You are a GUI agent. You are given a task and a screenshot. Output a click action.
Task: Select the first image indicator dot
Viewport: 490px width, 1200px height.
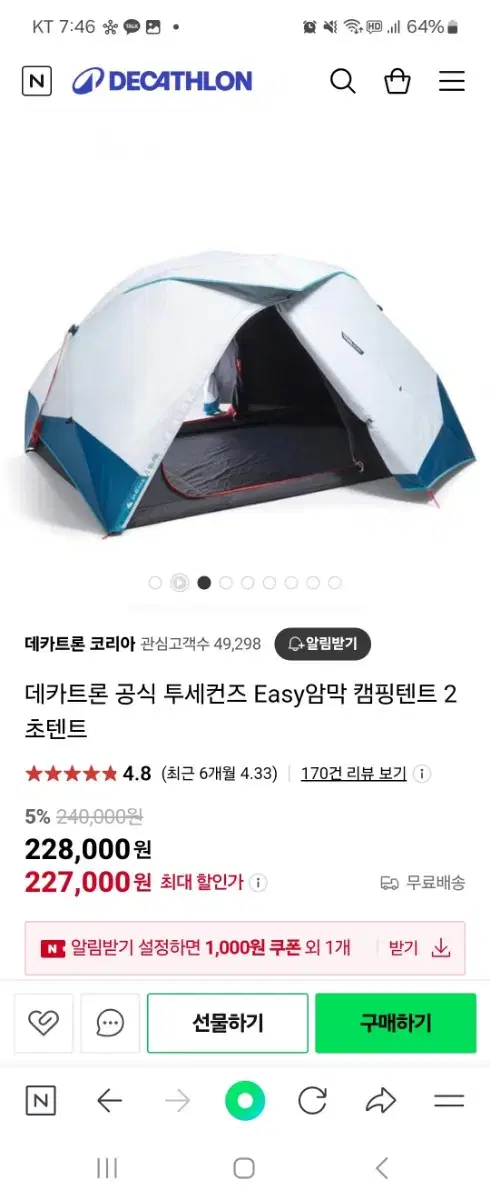pos(155,583)
